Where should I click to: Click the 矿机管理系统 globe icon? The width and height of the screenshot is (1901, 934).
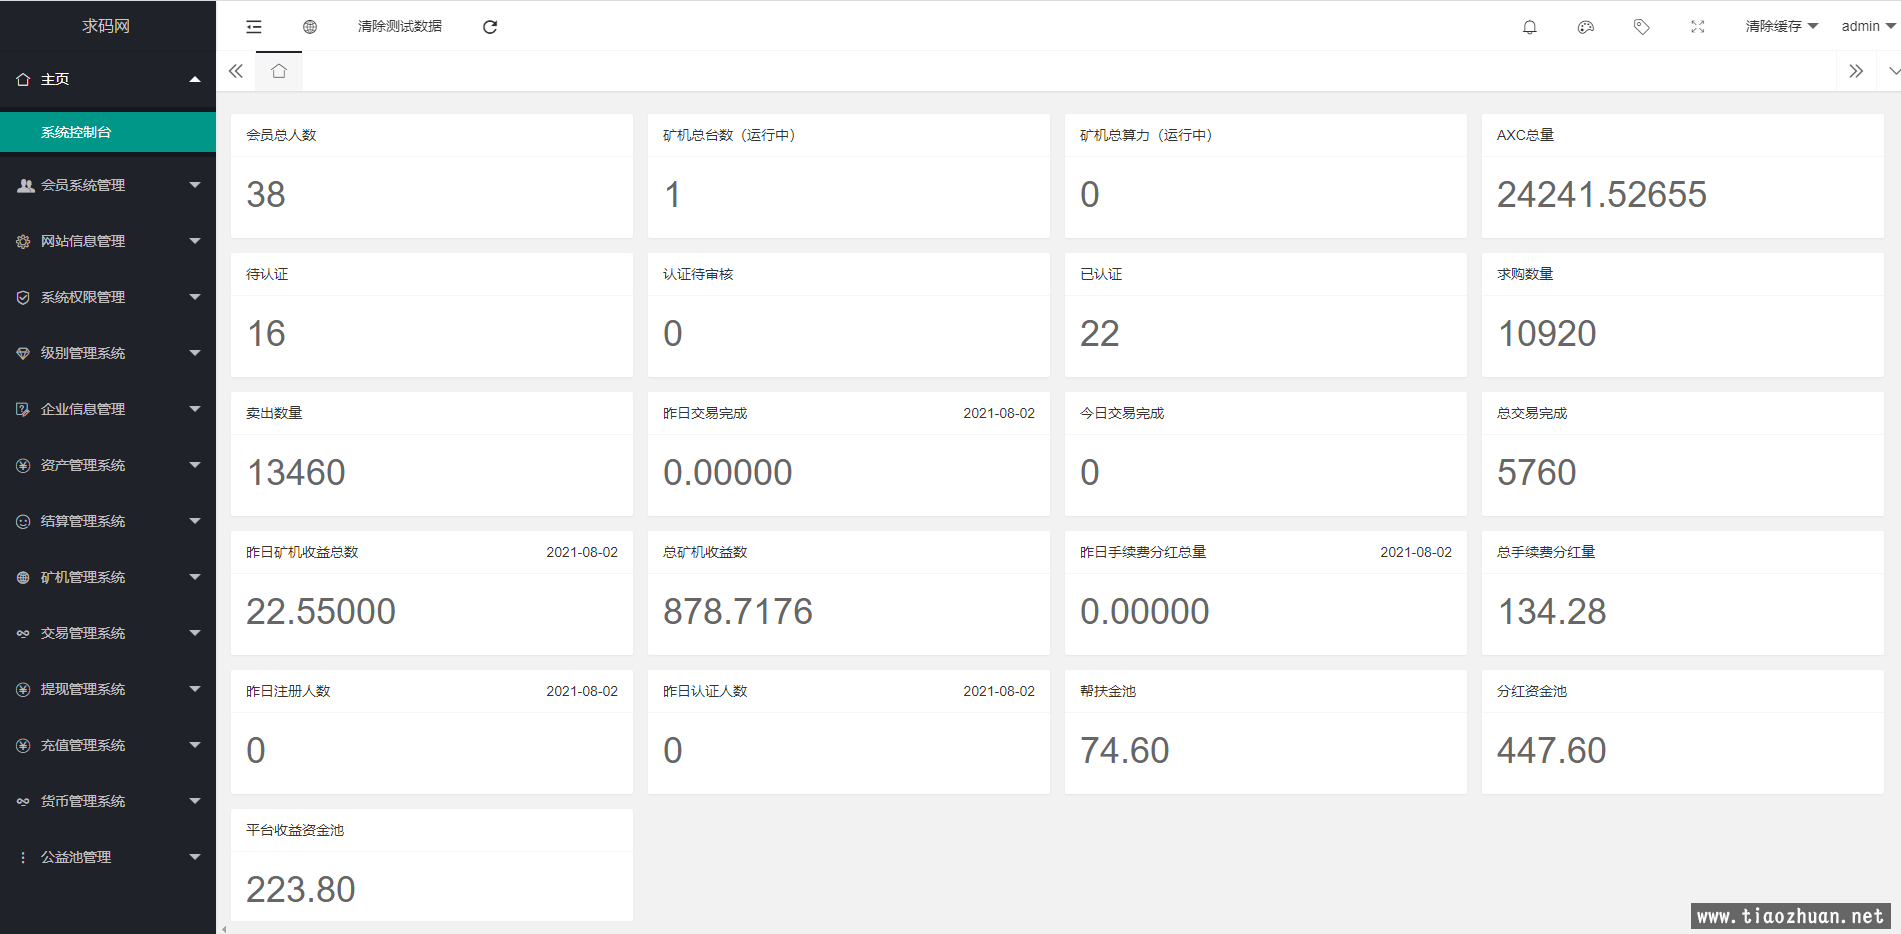click(x=23, y=577)
